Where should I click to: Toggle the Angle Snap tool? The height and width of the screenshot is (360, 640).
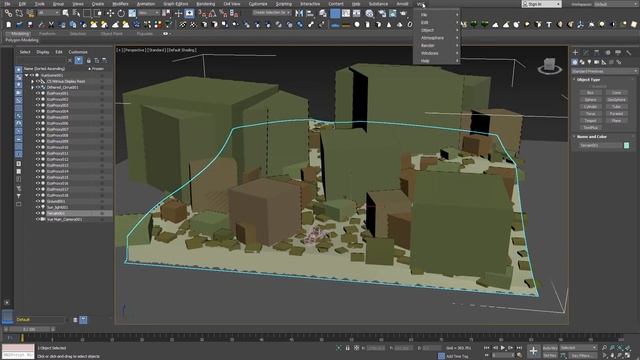tap(213, 13)
